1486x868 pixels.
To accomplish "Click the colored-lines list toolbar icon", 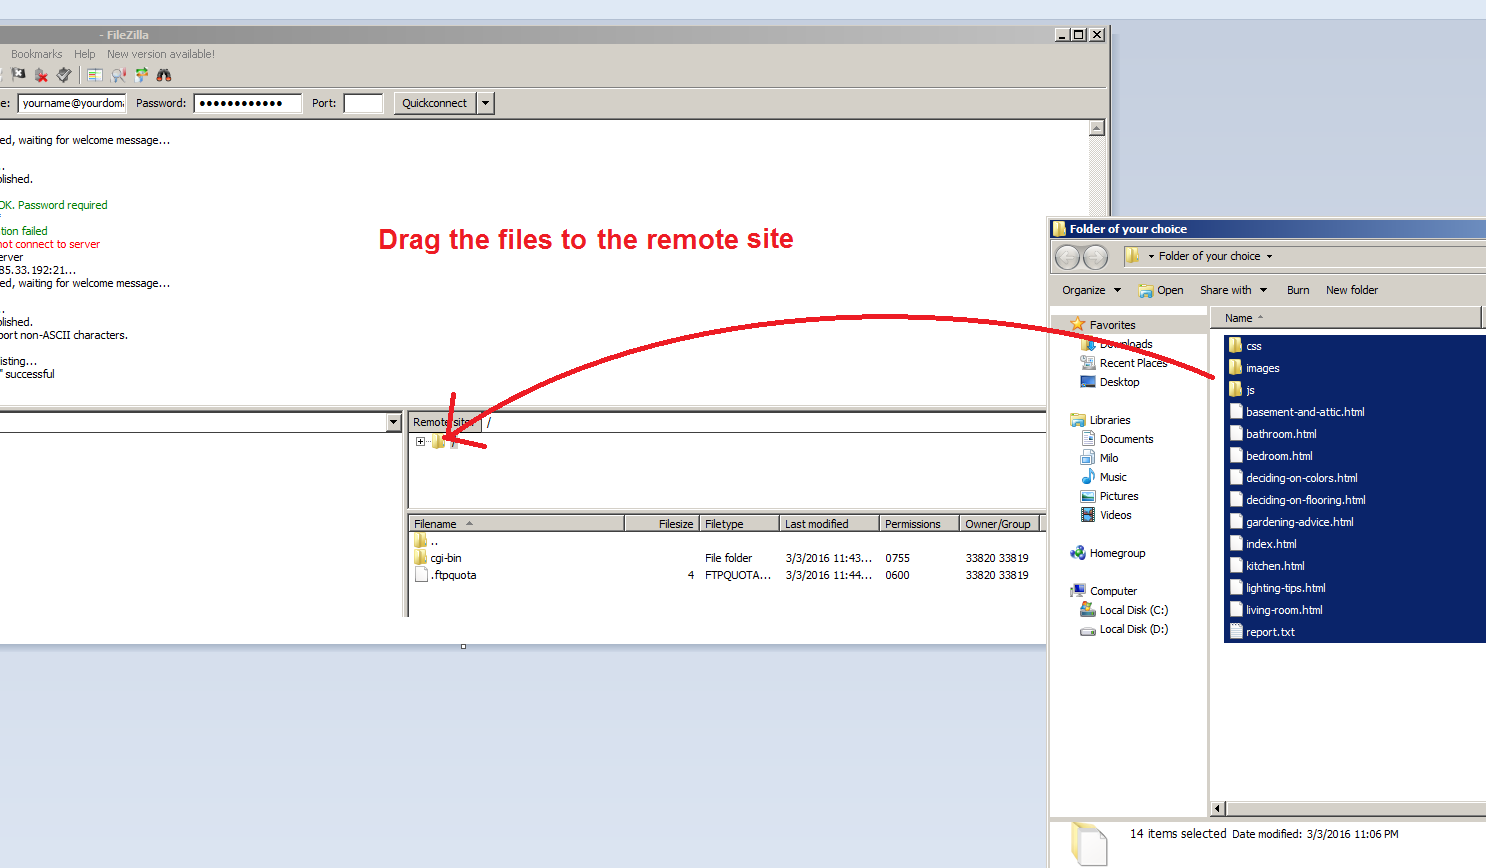I will pyautogui.click(x=95, y=75).
